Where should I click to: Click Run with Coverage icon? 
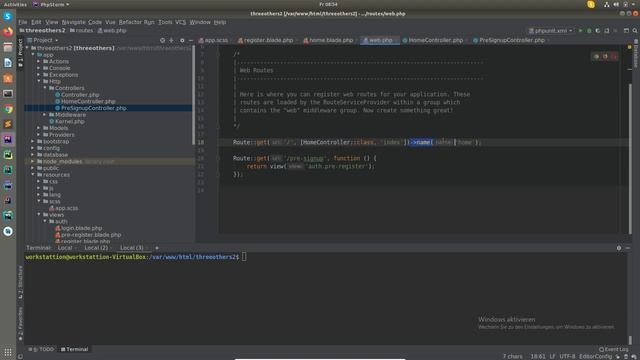click(598, 31)
